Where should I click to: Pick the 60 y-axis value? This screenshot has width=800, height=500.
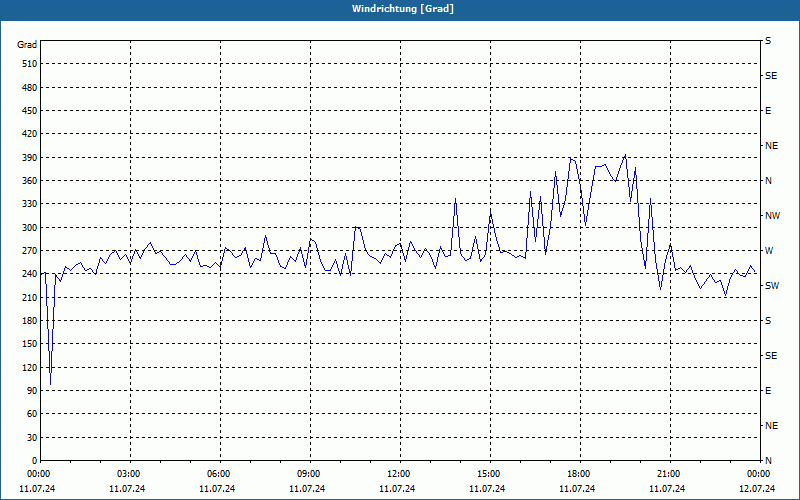(x=31, y=414)
